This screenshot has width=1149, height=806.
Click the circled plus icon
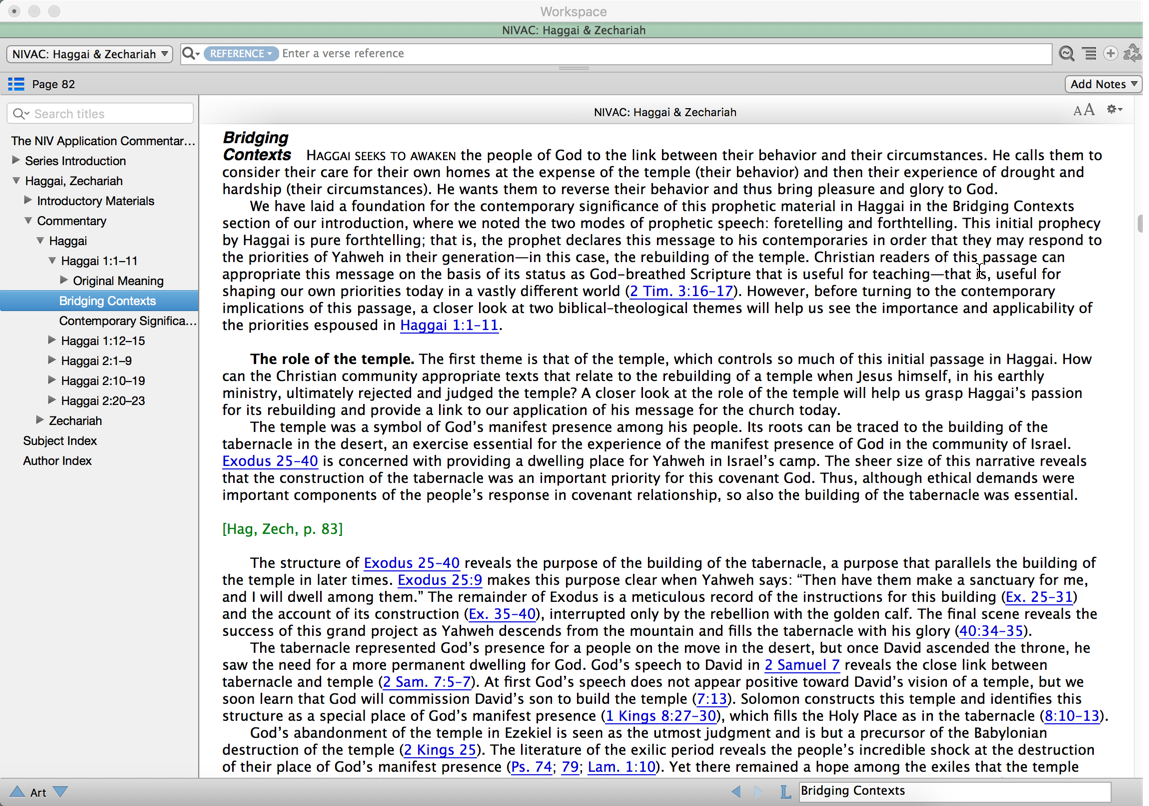point(1110,54)
